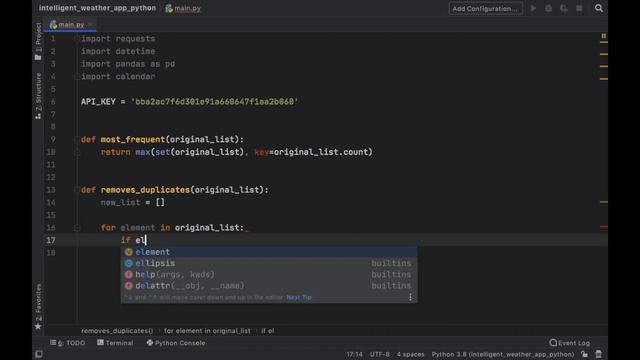Click the yellow warning stripe mark level with line 1
Screen dimensions: 640x360
point(604,42)
